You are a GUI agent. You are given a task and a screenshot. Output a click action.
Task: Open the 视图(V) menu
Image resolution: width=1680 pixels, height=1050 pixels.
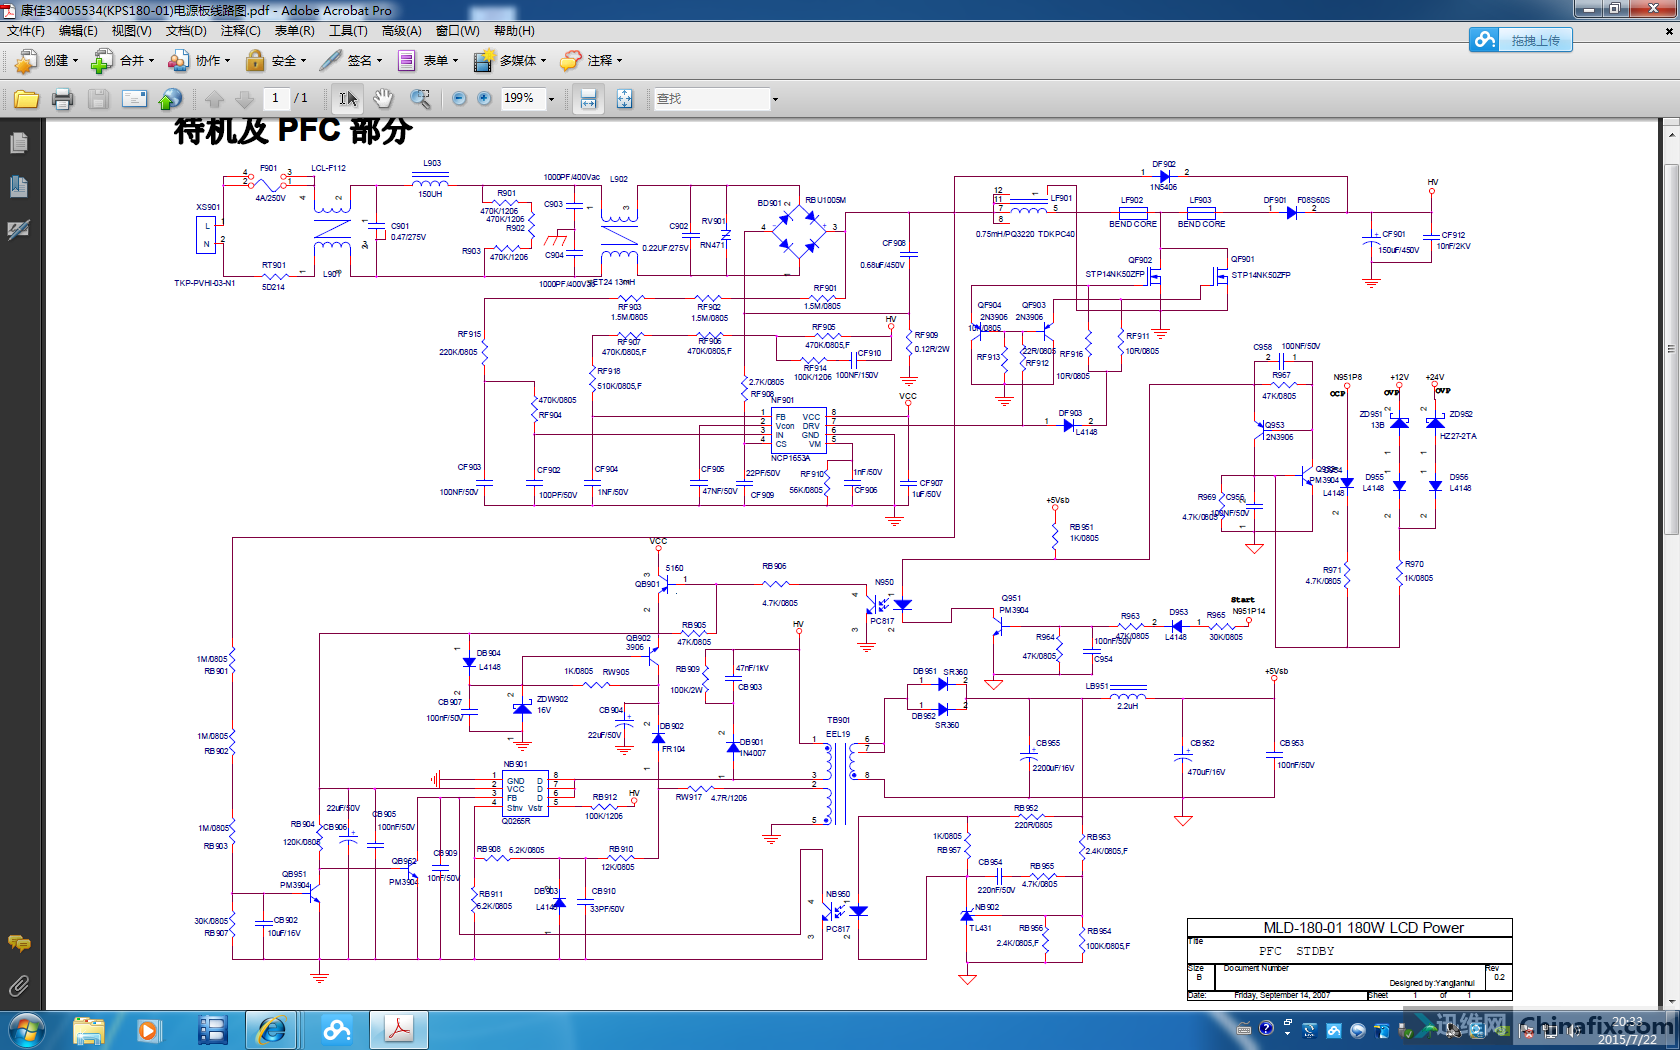[x=131, y=31]
